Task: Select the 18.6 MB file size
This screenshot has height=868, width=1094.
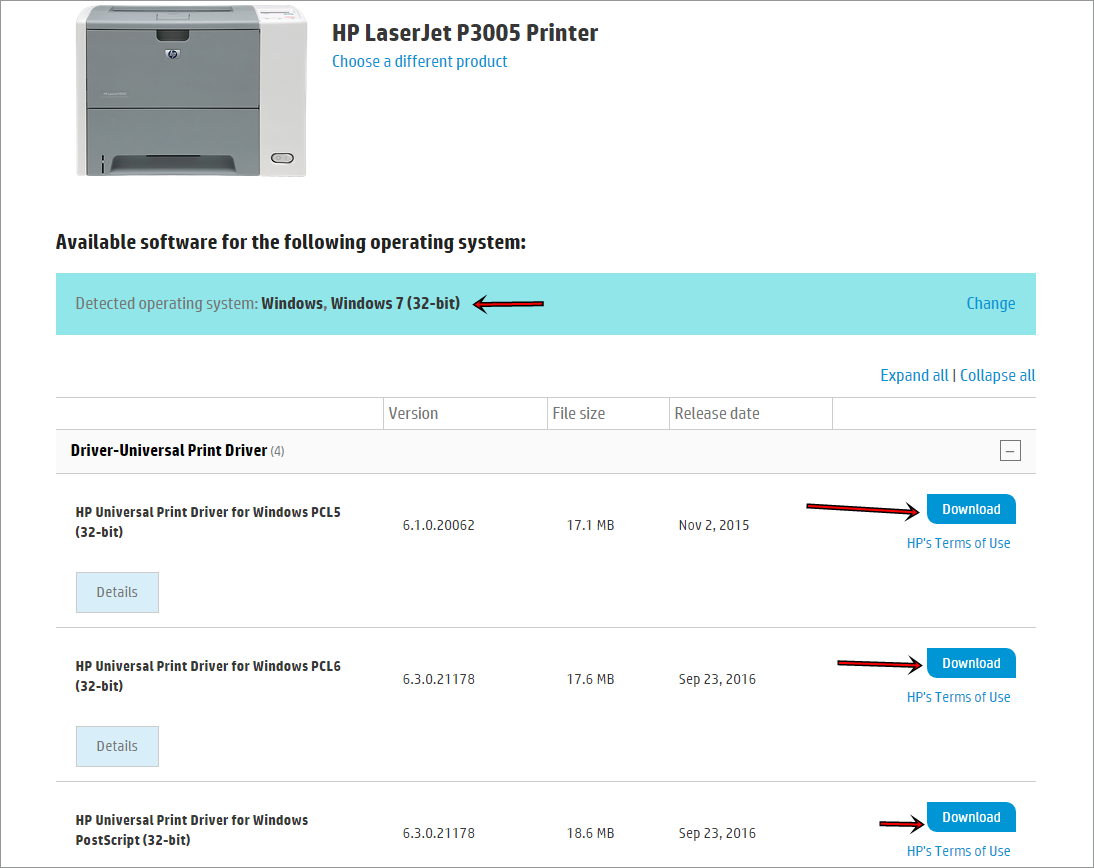Action: (590, 834)
